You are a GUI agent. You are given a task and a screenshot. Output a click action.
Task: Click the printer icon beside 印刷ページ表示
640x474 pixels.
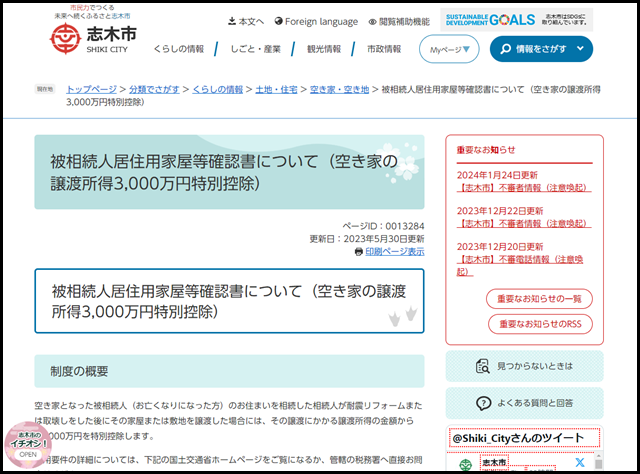(x=359, y=252)
